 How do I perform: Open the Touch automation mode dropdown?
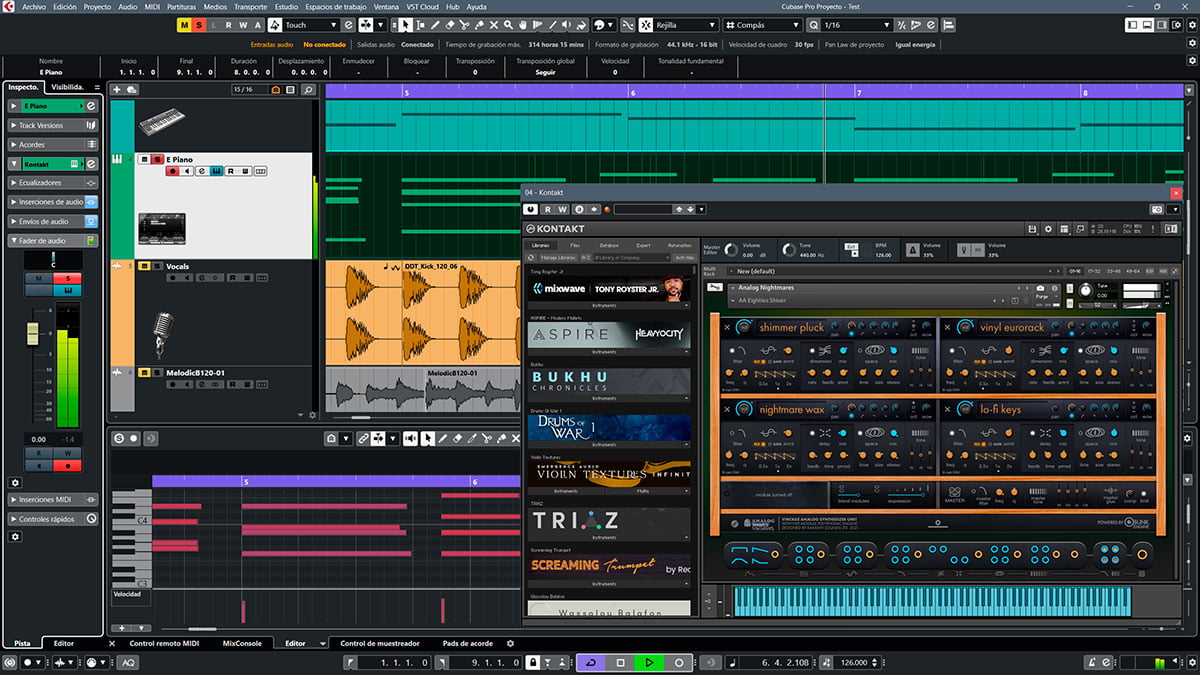tap(311, 25)
